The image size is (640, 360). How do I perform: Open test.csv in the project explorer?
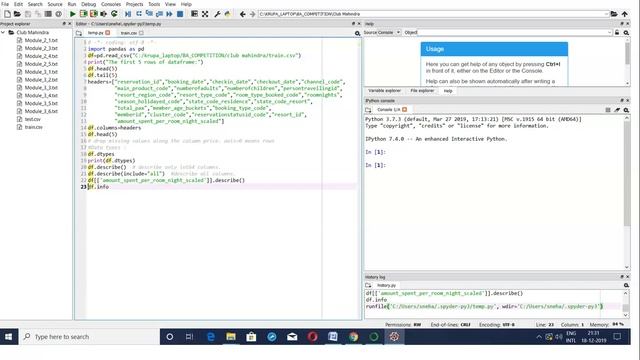point(32,119)
